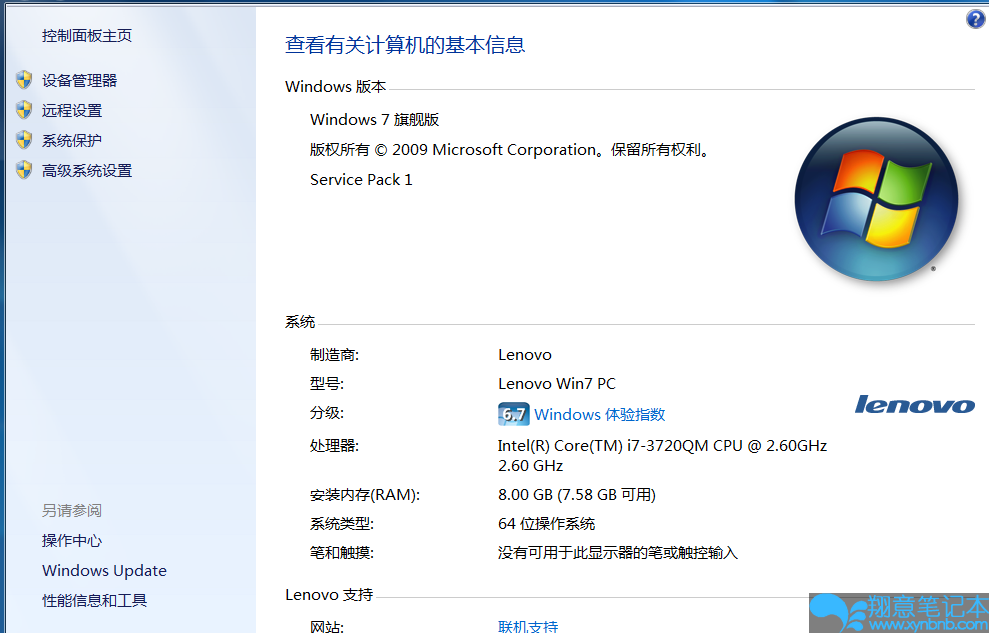Click the shield icon beside 设备管理器
This screenshot has height=633, width=989.
click(x=24, y=80)
